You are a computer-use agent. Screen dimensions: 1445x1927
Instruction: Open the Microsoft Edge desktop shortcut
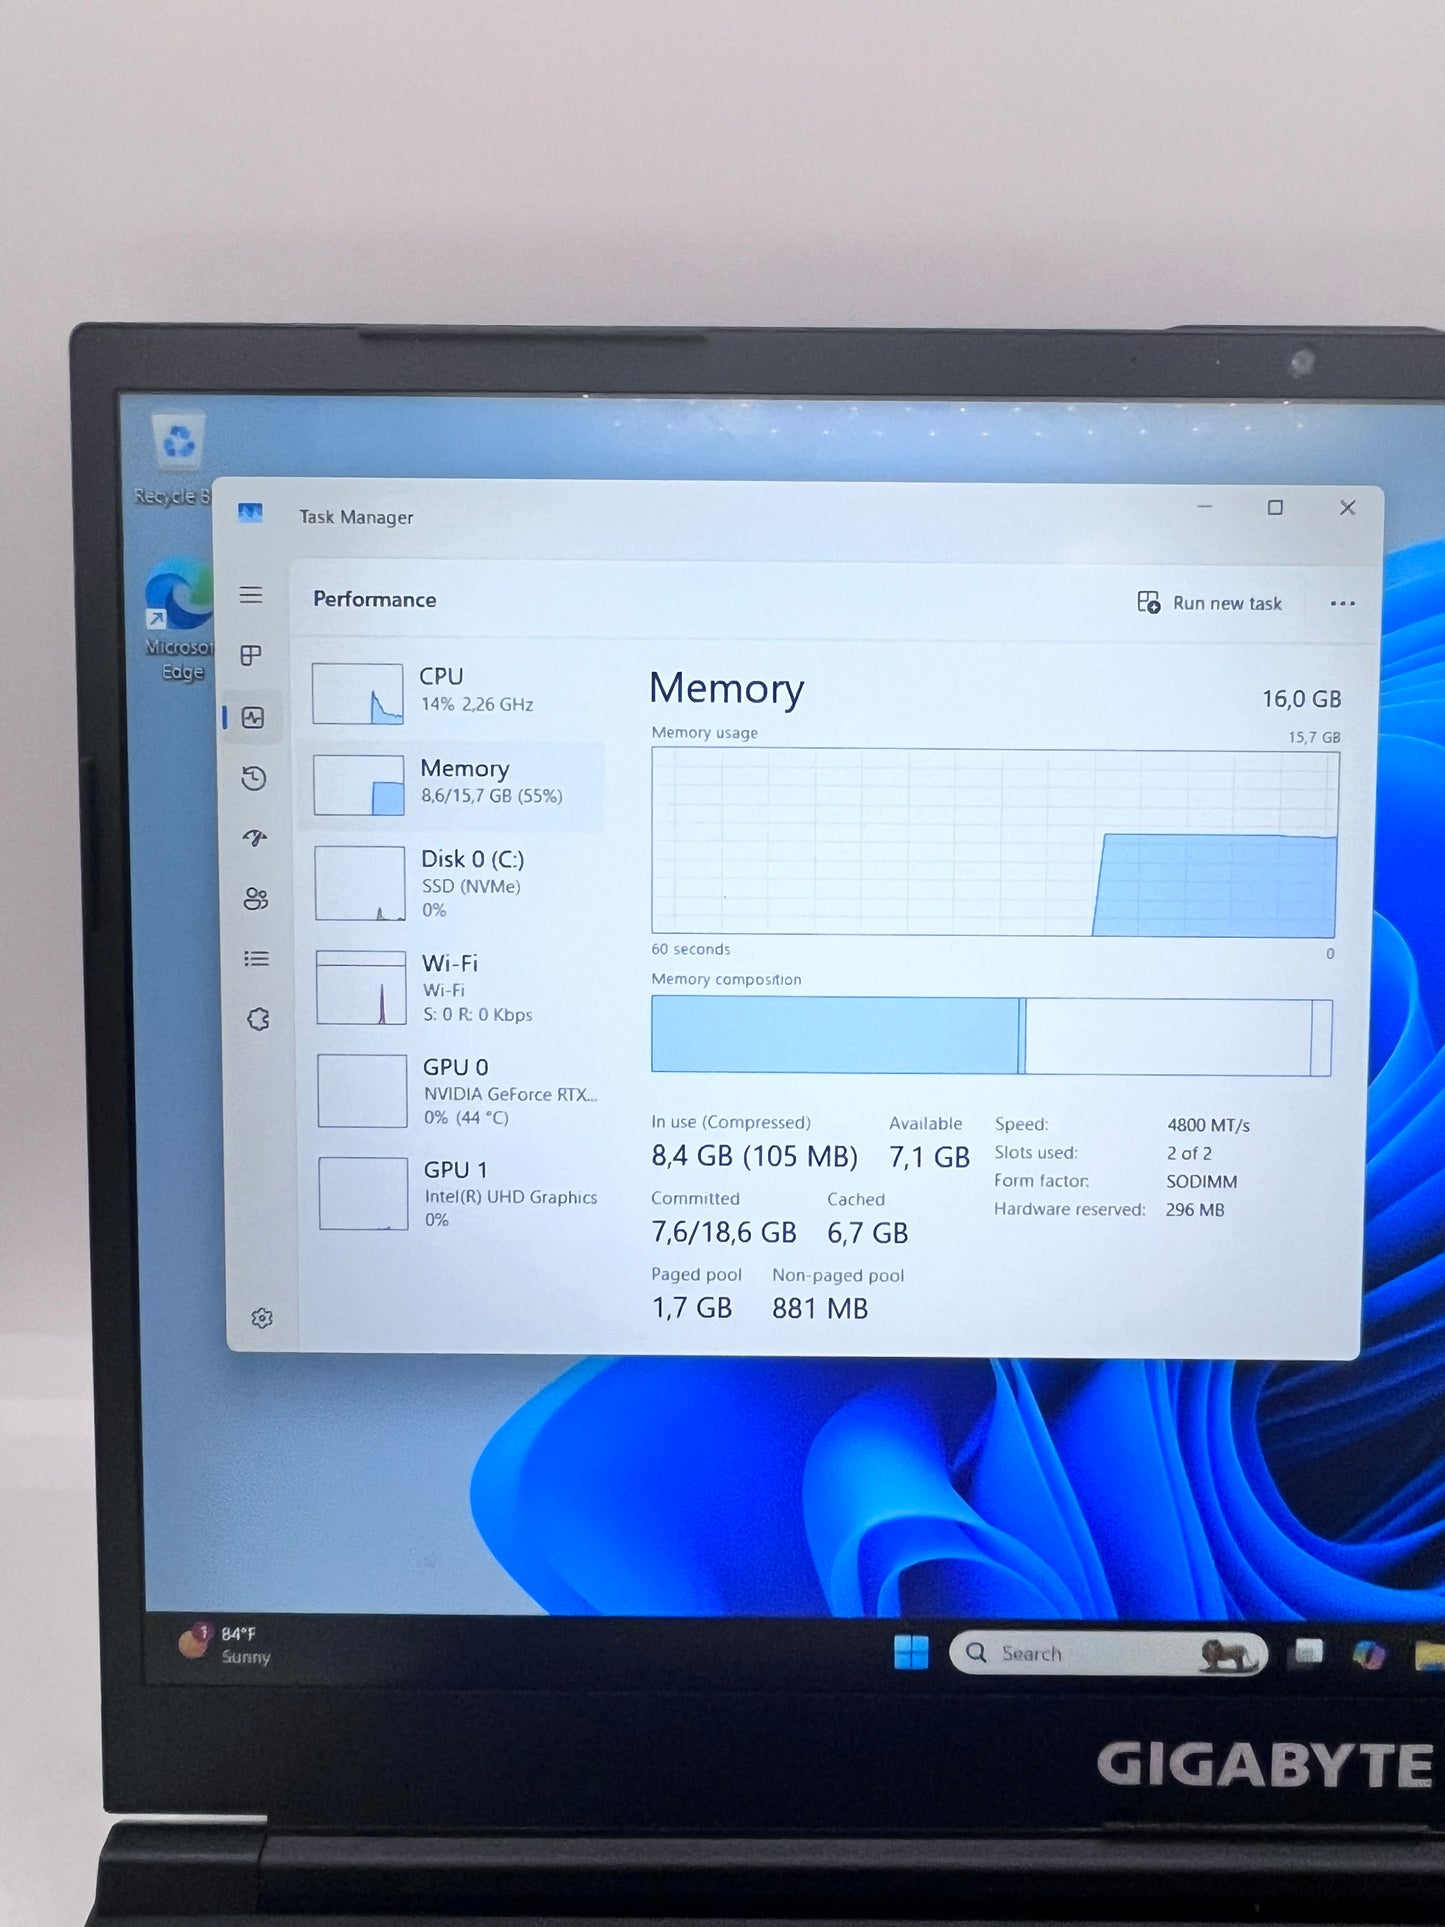179,621
